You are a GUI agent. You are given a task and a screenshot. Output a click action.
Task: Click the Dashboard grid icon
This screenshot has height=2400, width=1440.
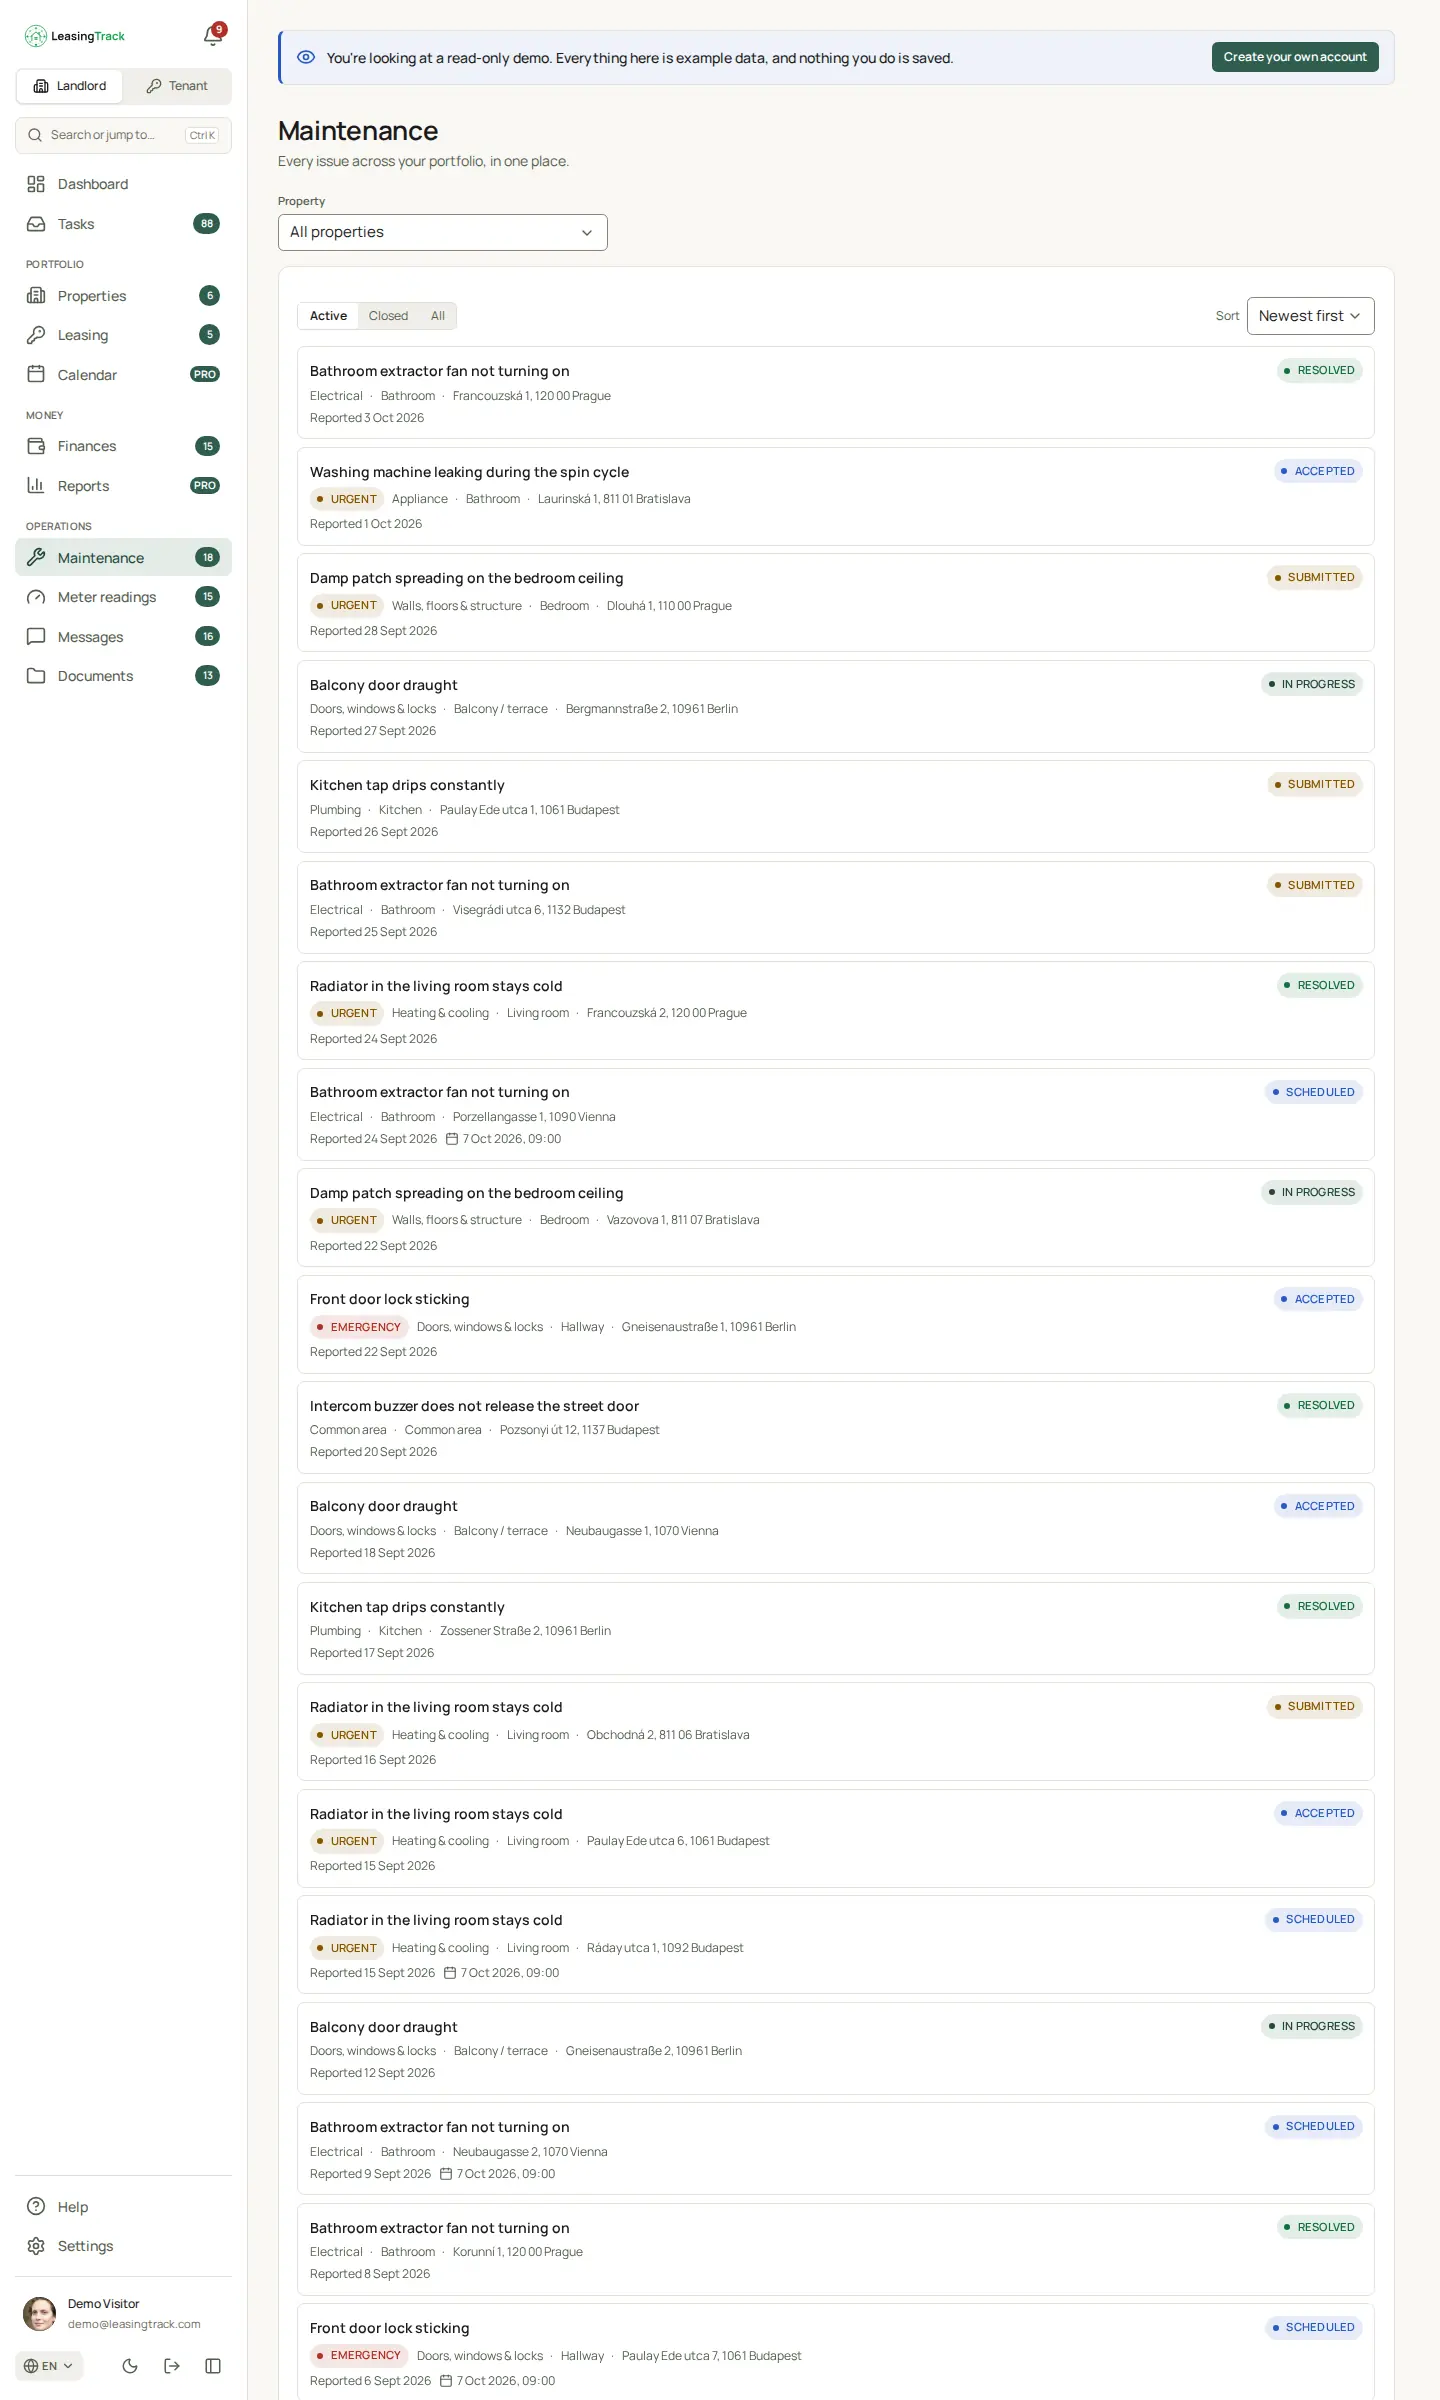click(x=36, y=184)
